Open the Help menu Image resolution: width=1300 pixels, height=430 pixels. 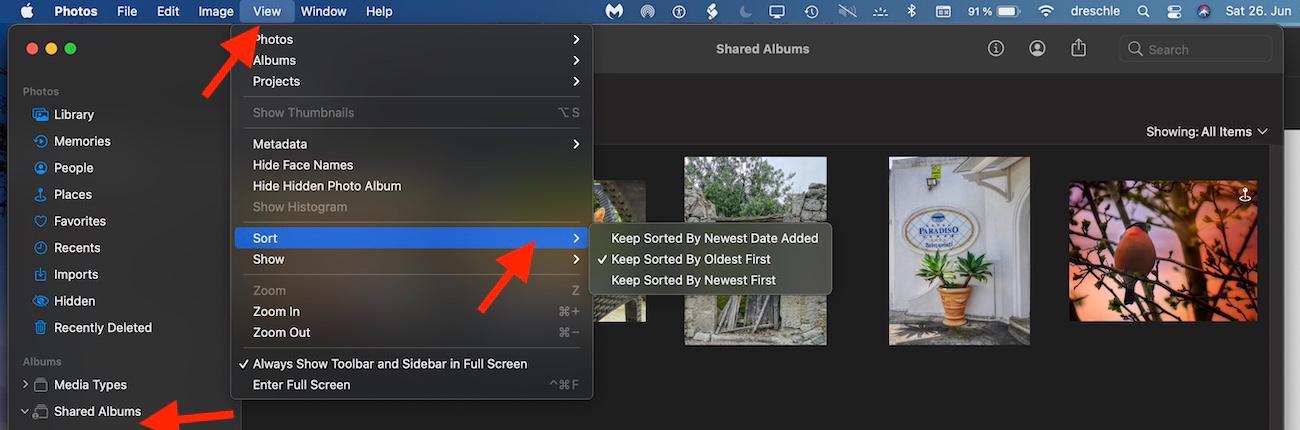(x=379, y=11)
